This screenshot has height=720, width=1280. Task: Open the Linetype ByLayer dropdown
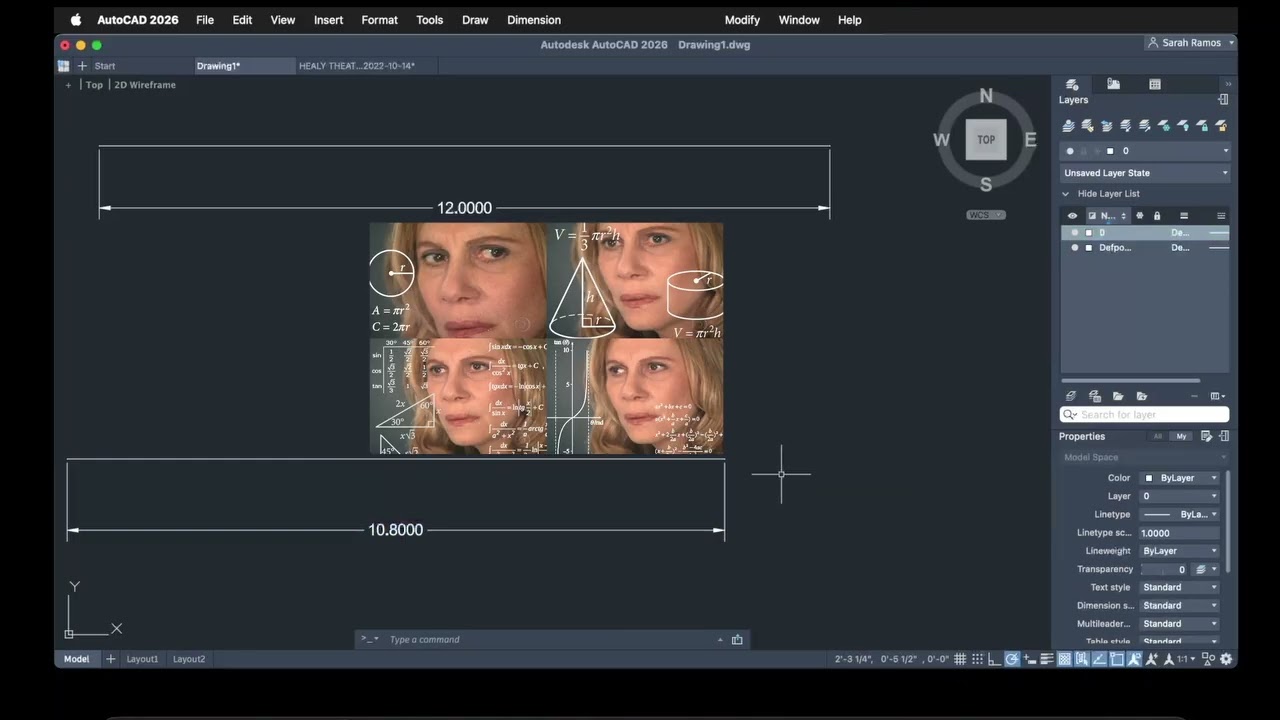(x=1180, y=515)
